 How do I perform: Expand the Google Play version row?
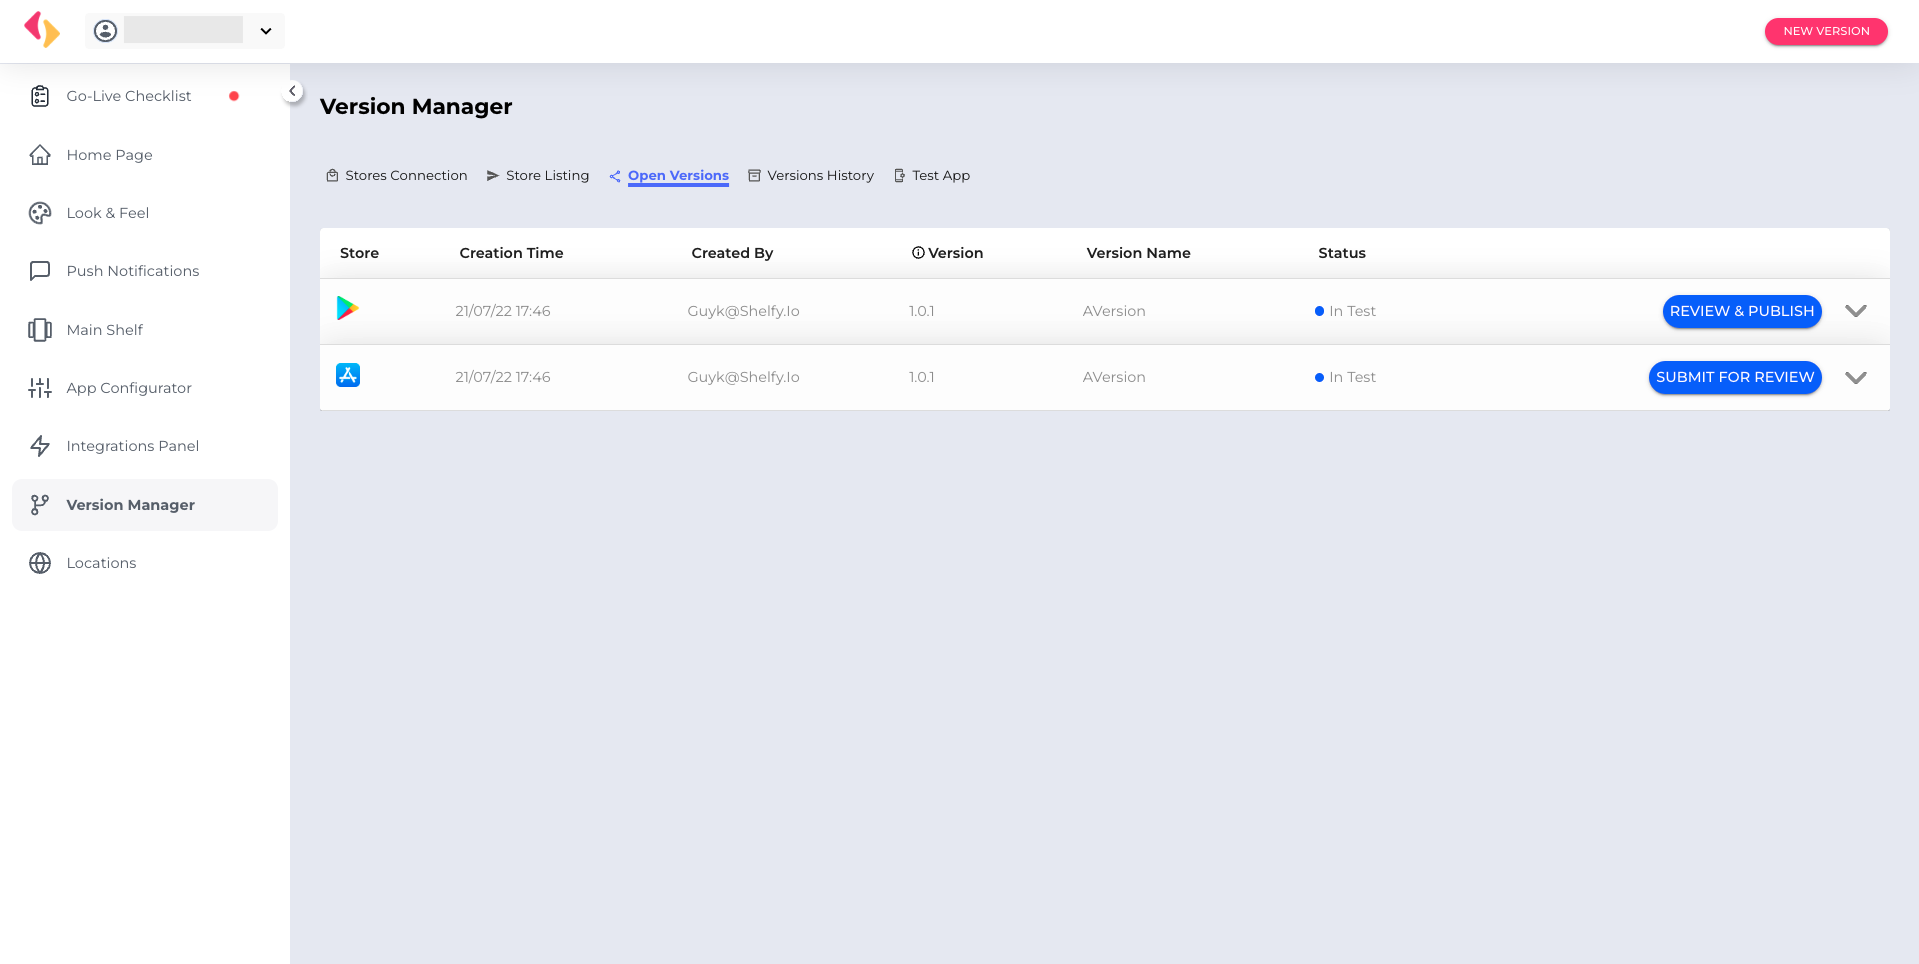1856,311
